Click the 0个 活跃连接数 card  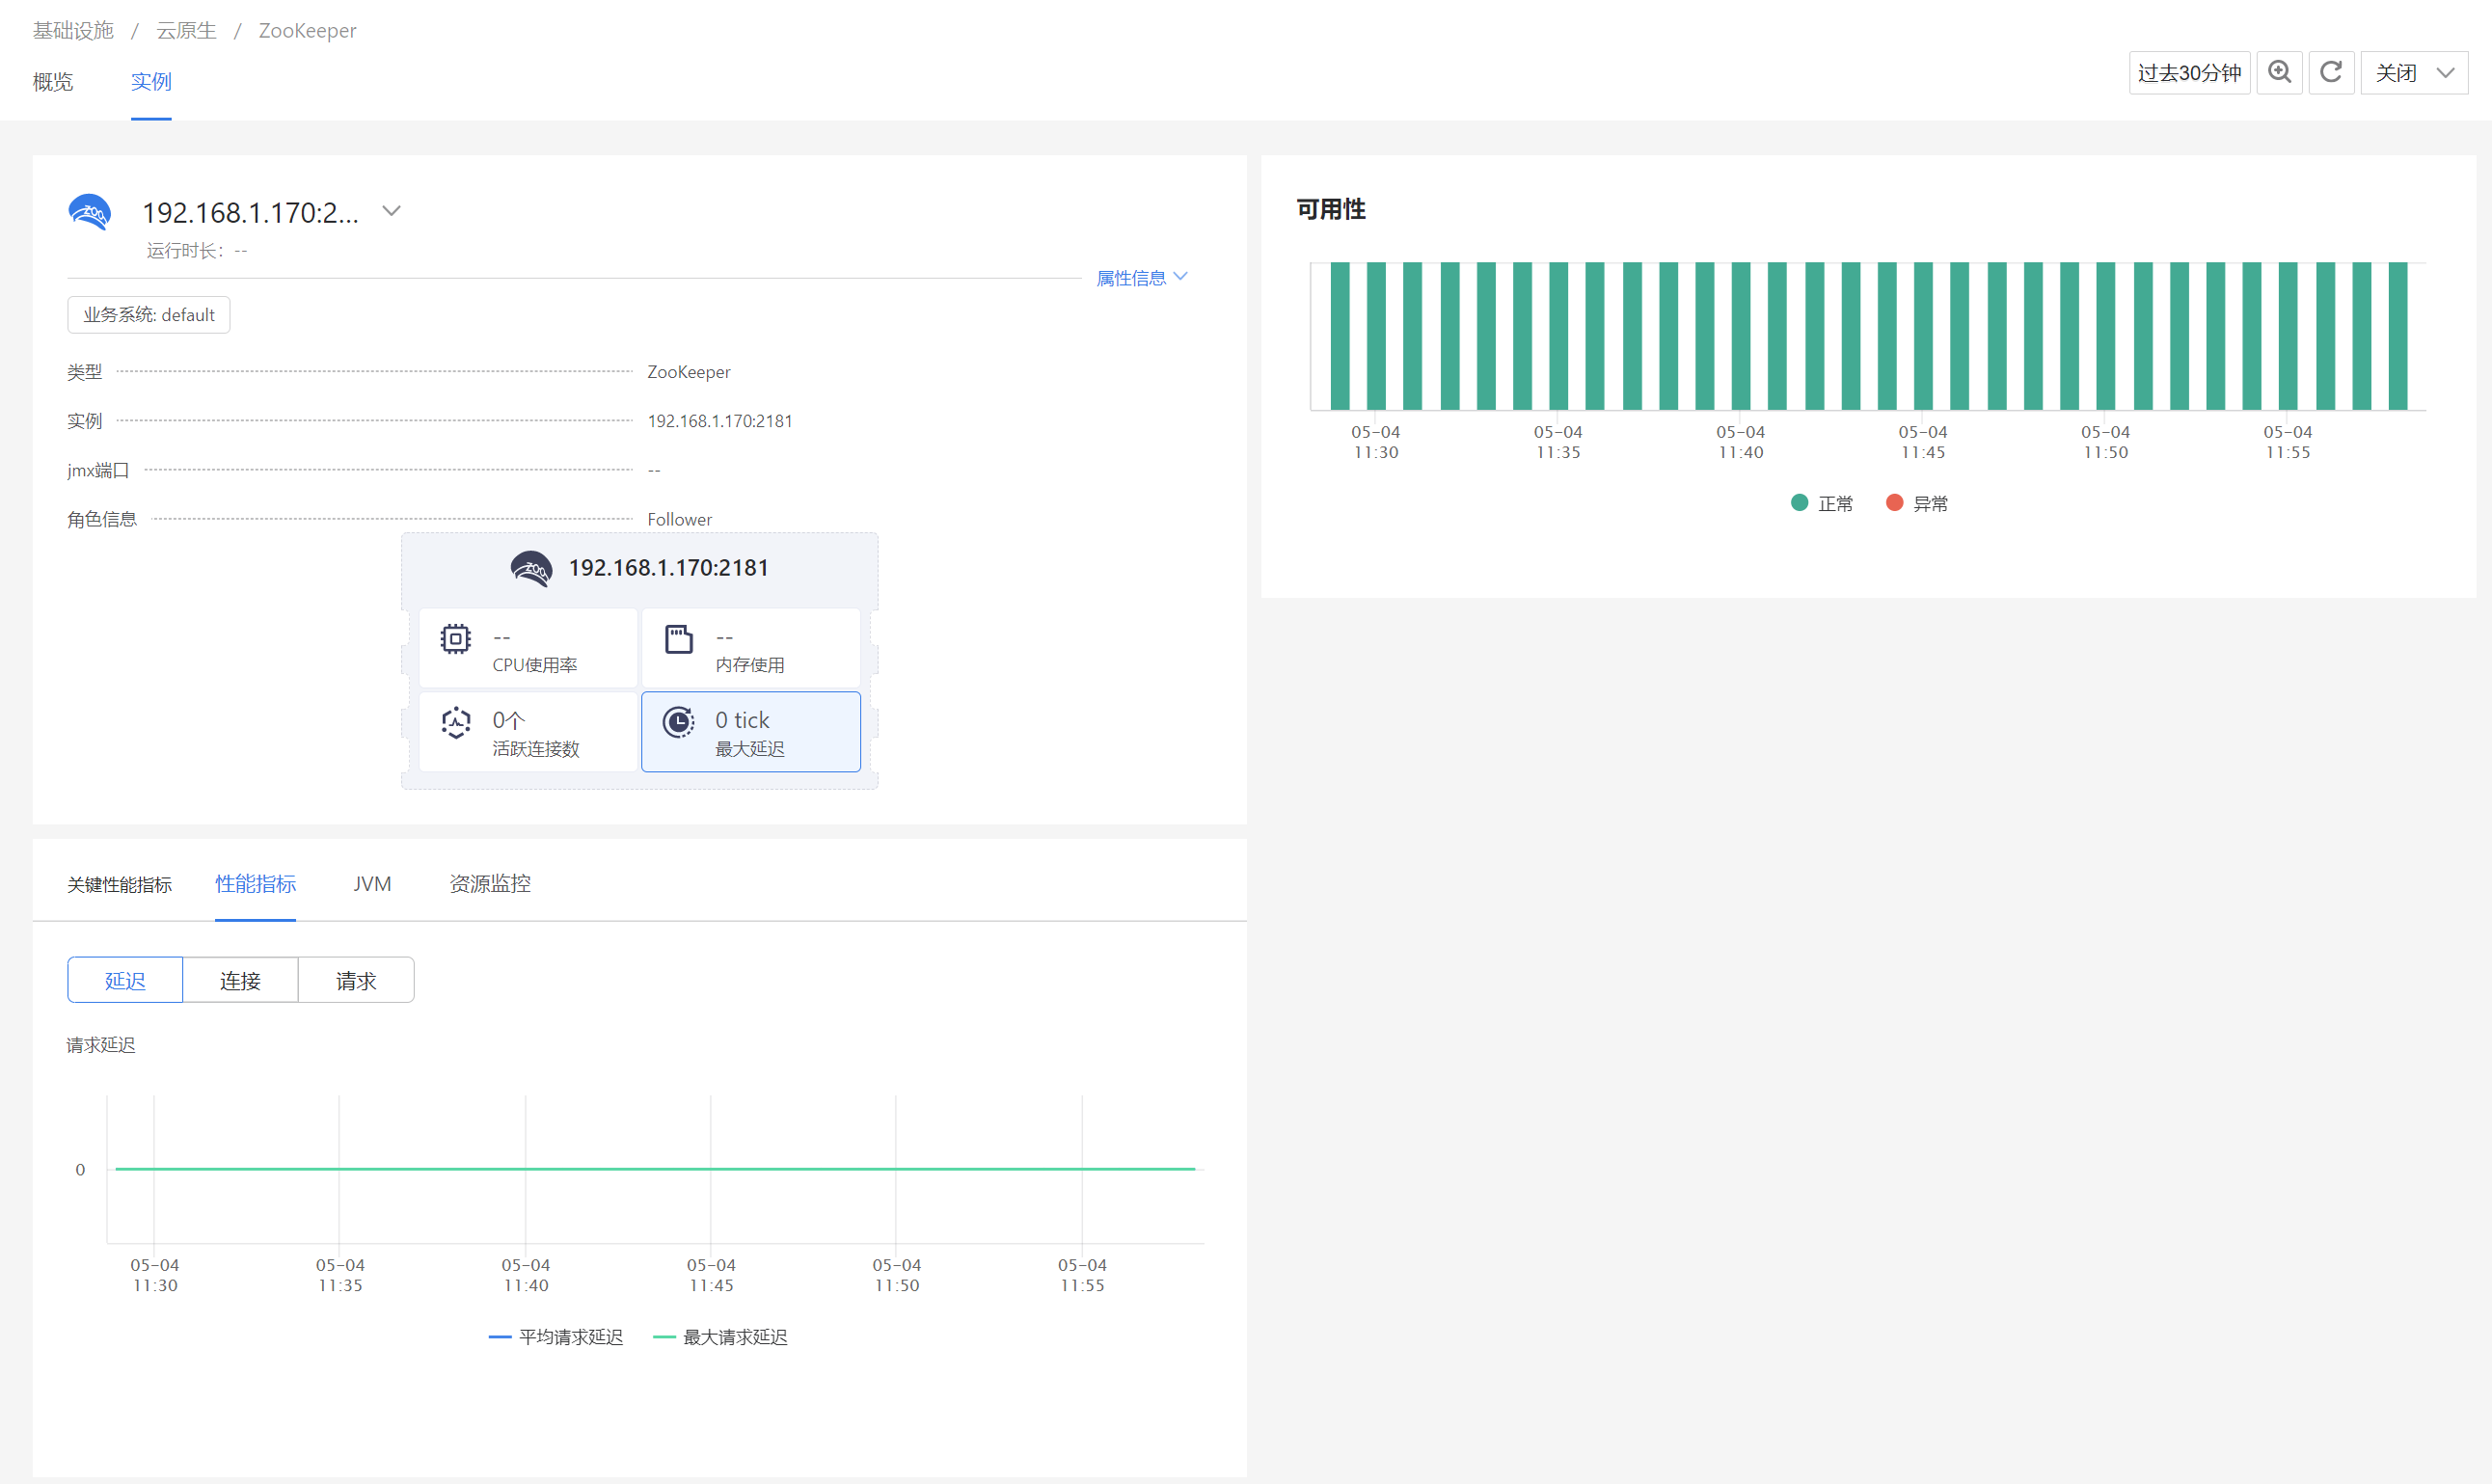click(x=528, y=732)
